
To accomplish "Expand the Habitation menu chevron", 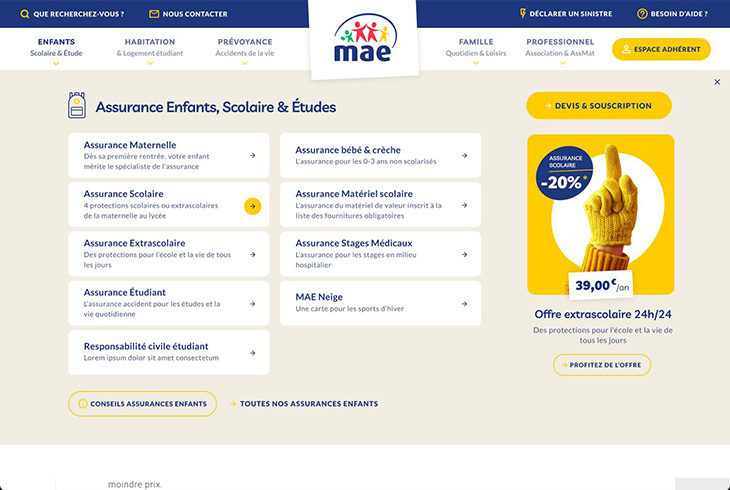I will [150, 63].
